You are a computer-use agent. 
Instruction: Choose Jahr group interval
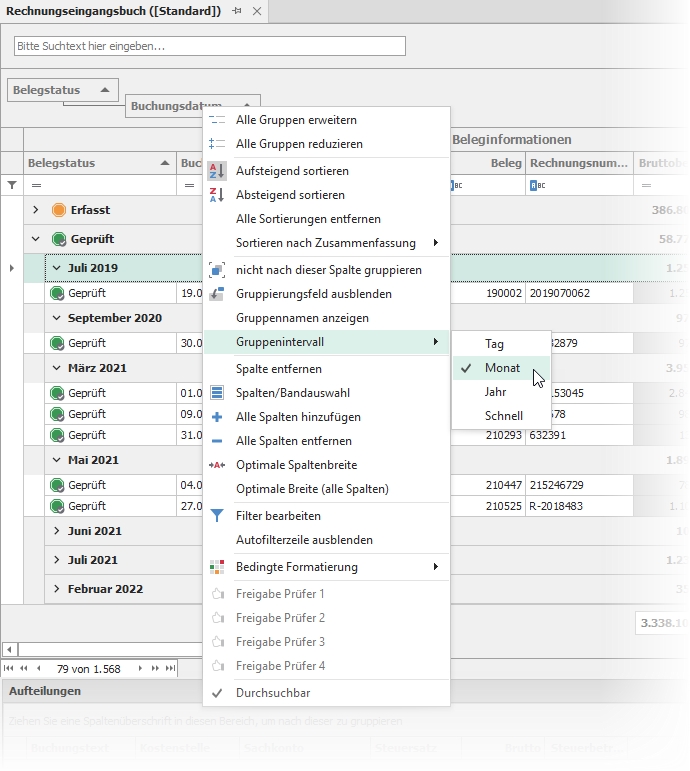point(496,392)
